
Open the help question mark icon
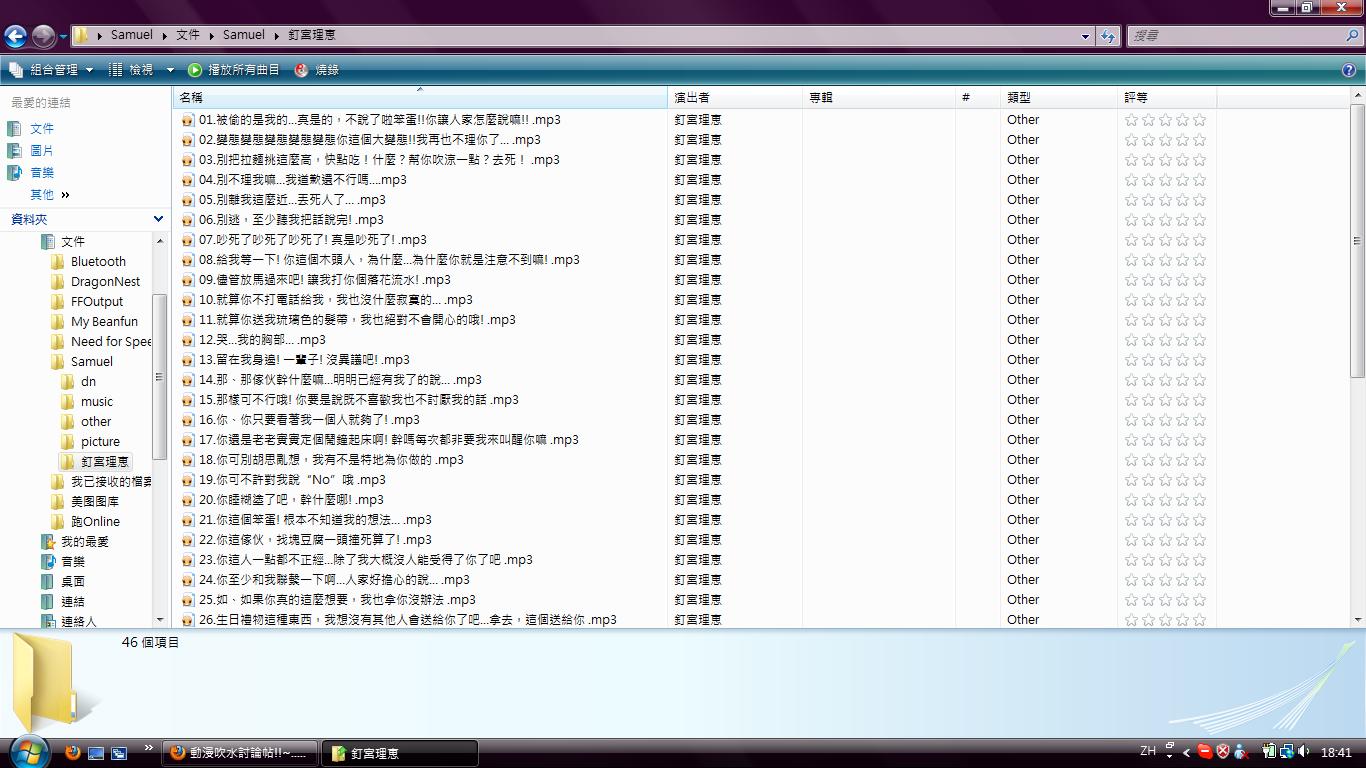[1349, 70]
